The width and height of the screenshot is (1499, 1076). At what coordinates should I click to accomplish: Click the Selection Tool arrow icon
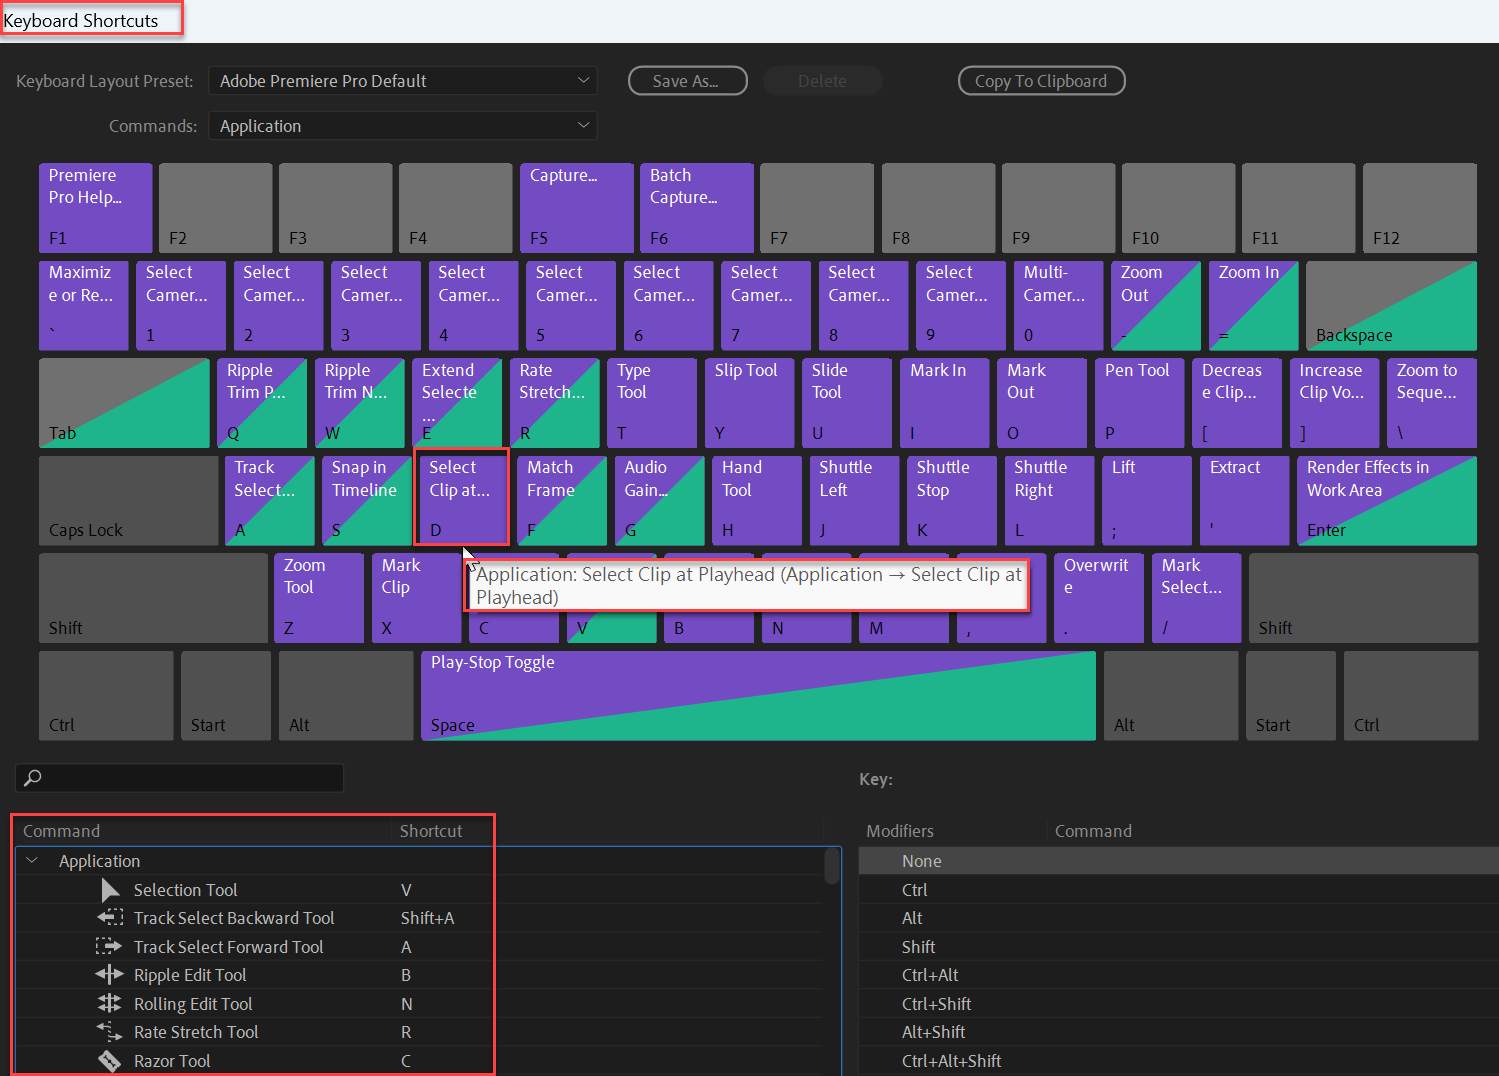pos(110,890)
